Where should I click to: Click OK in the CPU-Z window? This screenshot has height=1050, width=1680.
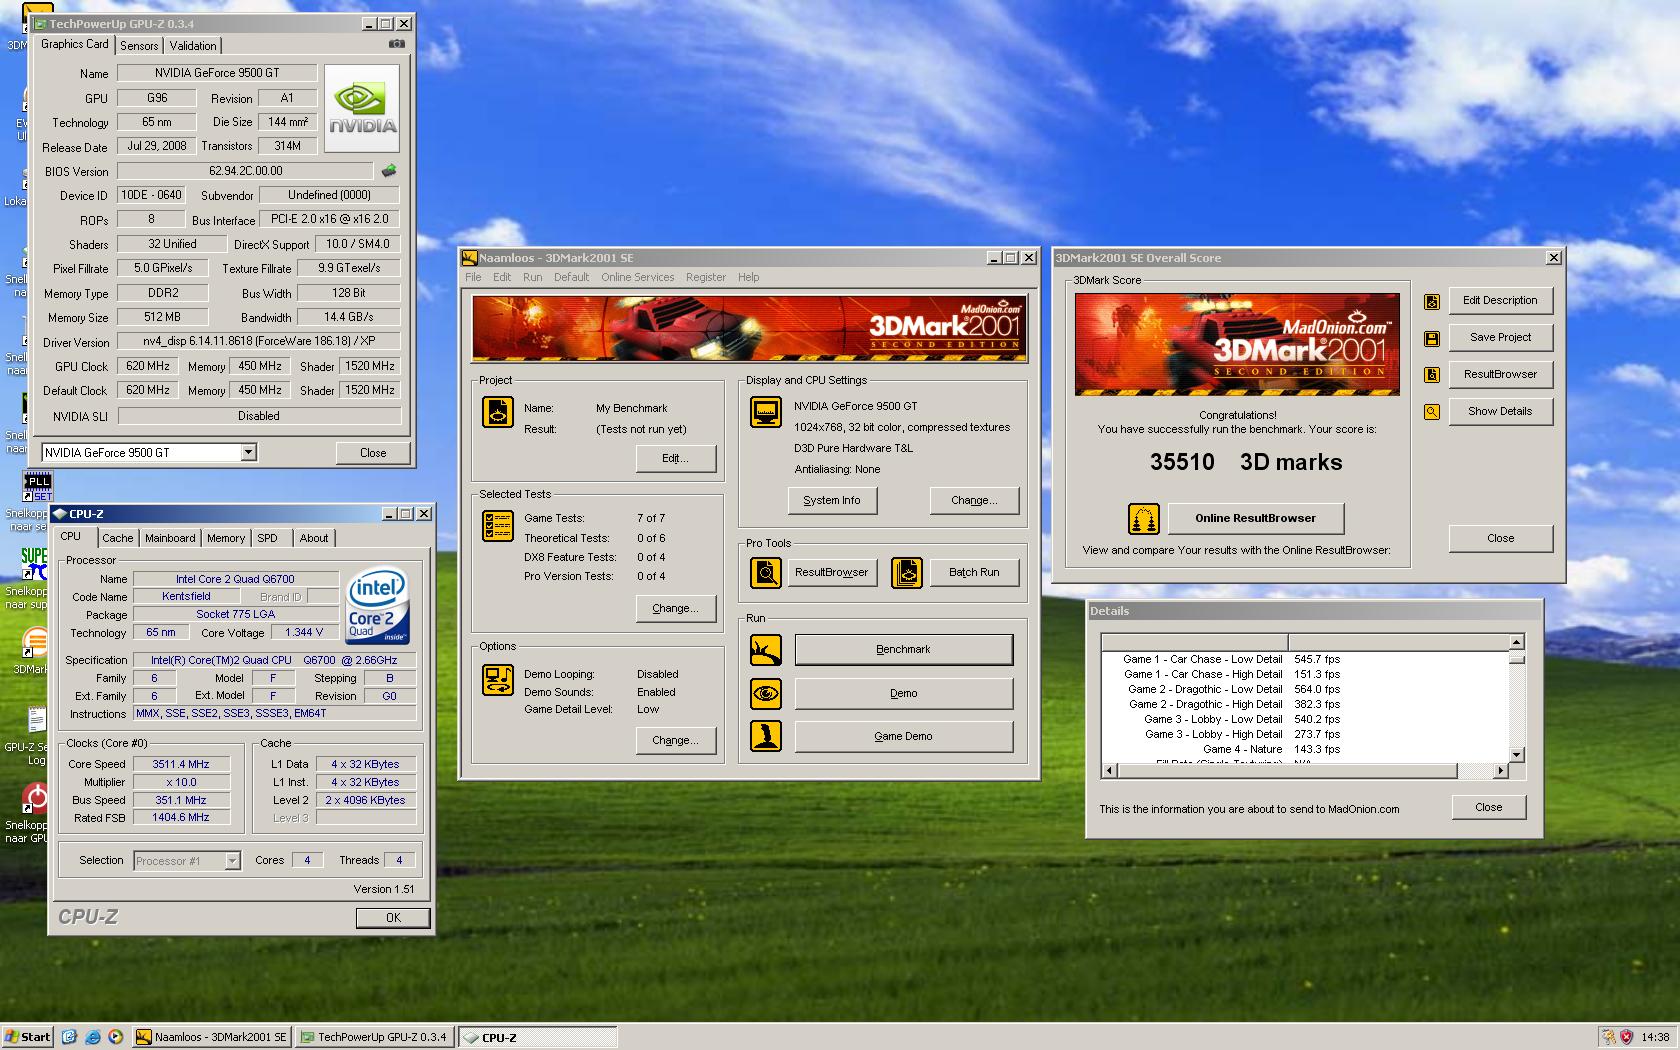[393, 918]
